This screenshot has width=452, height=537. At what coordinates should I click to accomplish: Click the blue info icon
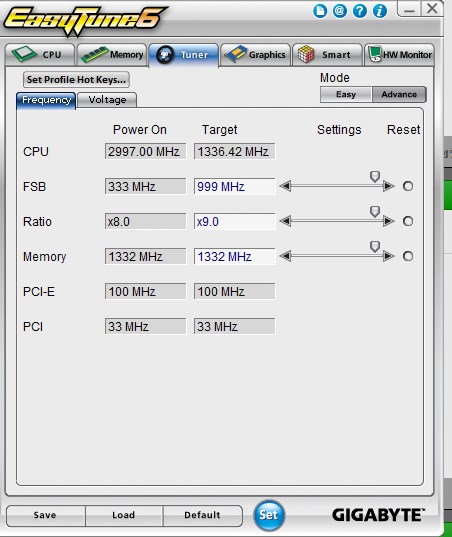(379, 11)
